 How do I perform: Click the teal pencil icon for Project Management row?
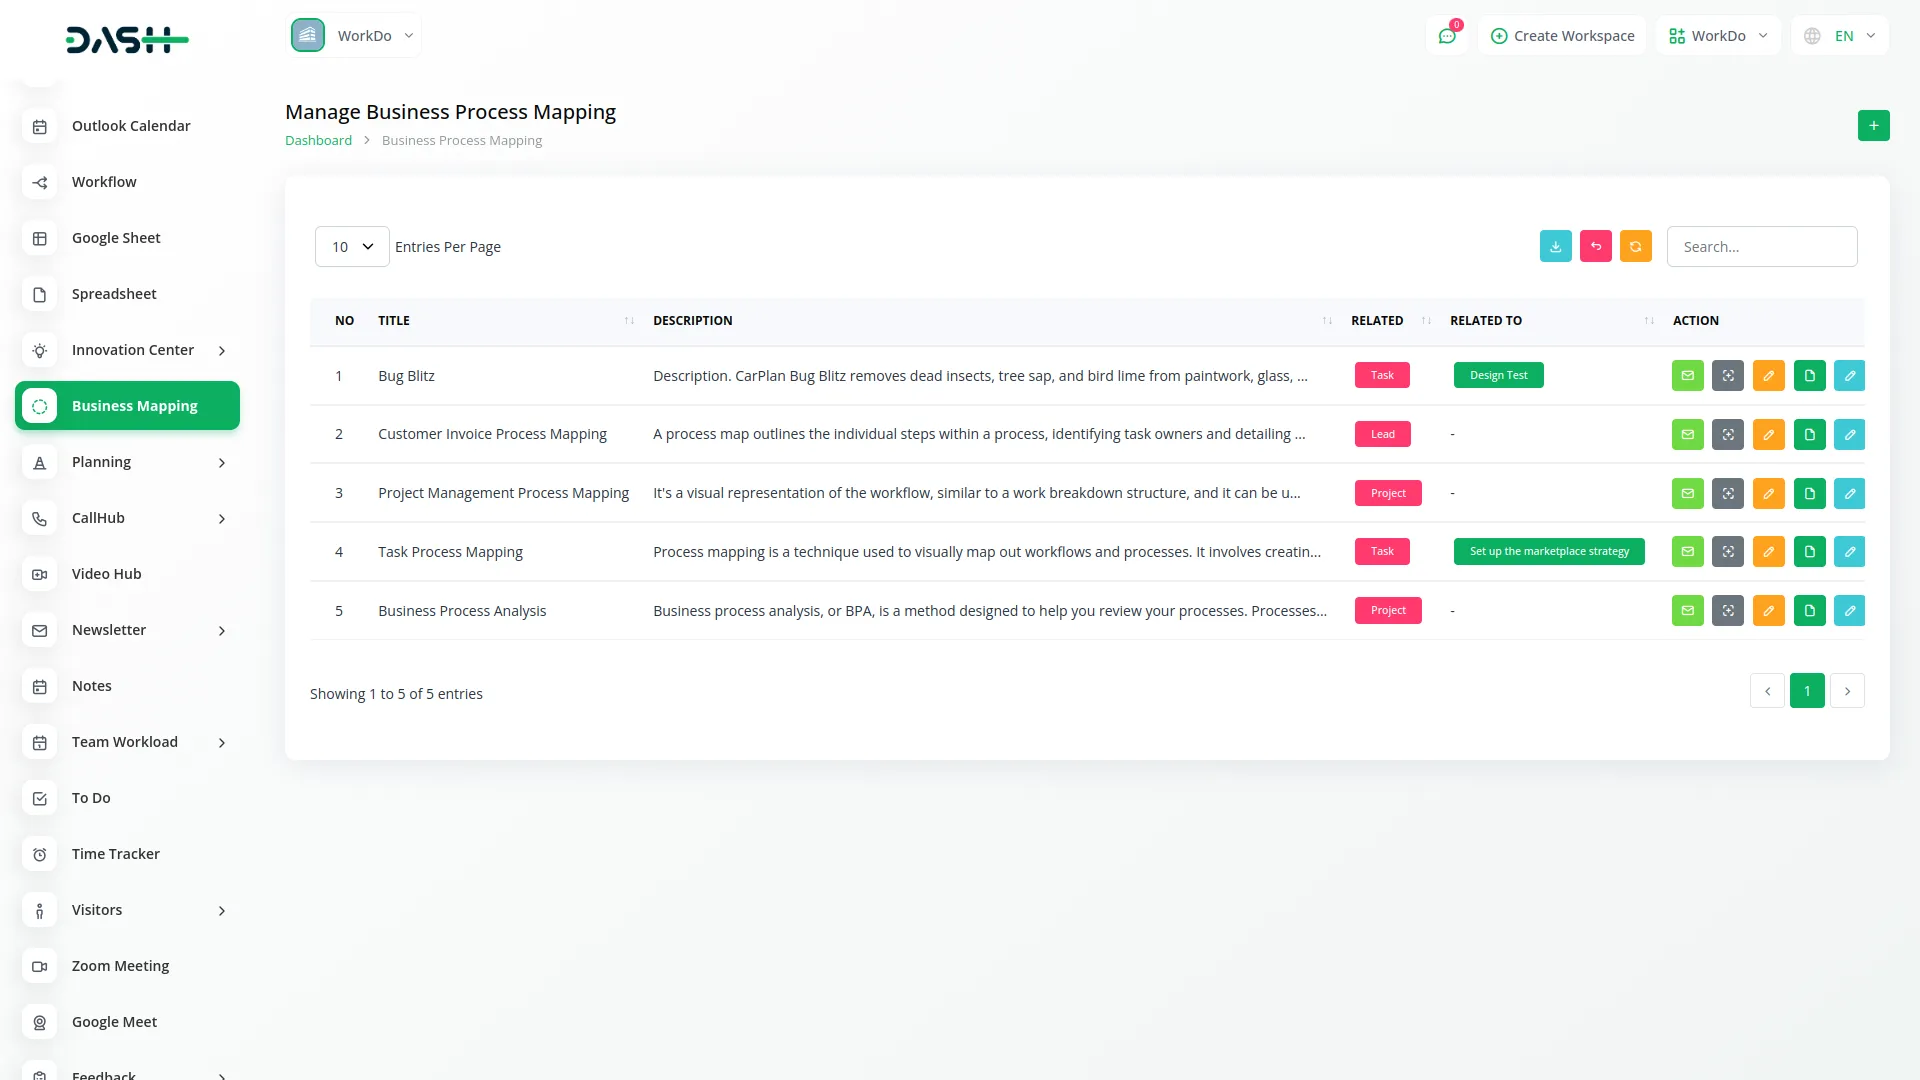pos(1849,493)
